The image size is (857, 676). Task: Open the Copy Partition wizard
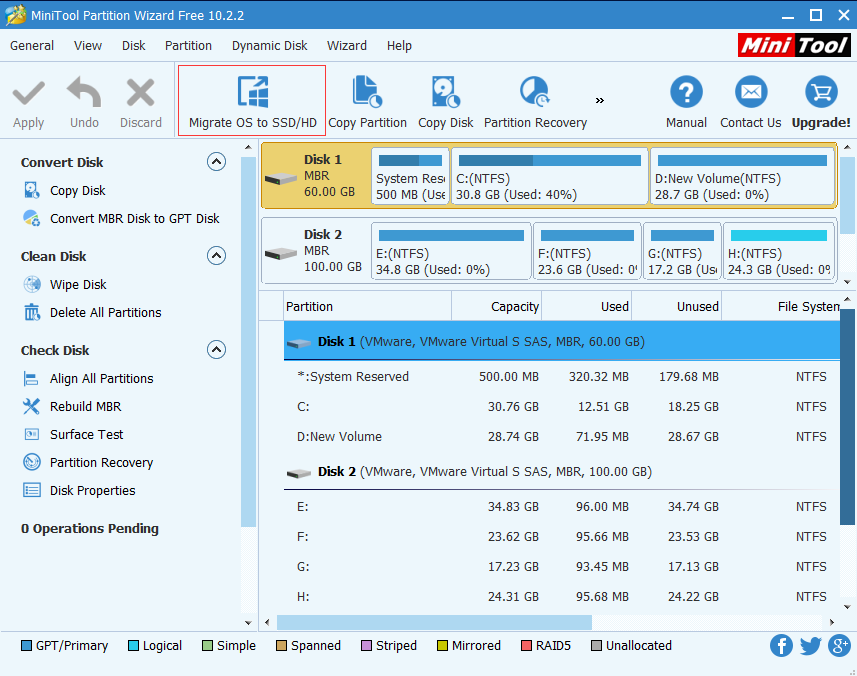click(367, 102)
